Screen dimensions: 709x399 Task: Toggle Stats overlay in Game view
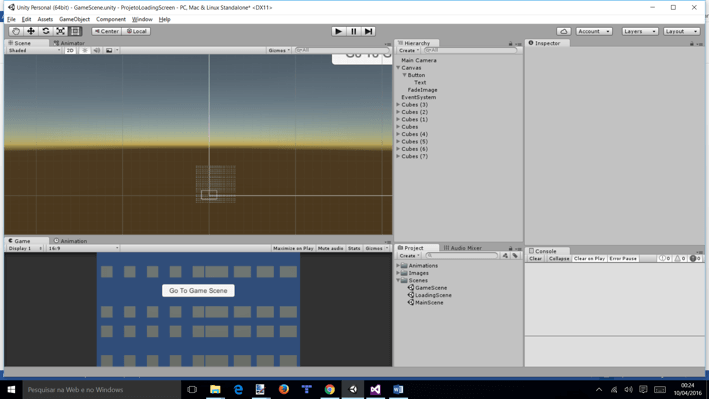coord(354,248)
